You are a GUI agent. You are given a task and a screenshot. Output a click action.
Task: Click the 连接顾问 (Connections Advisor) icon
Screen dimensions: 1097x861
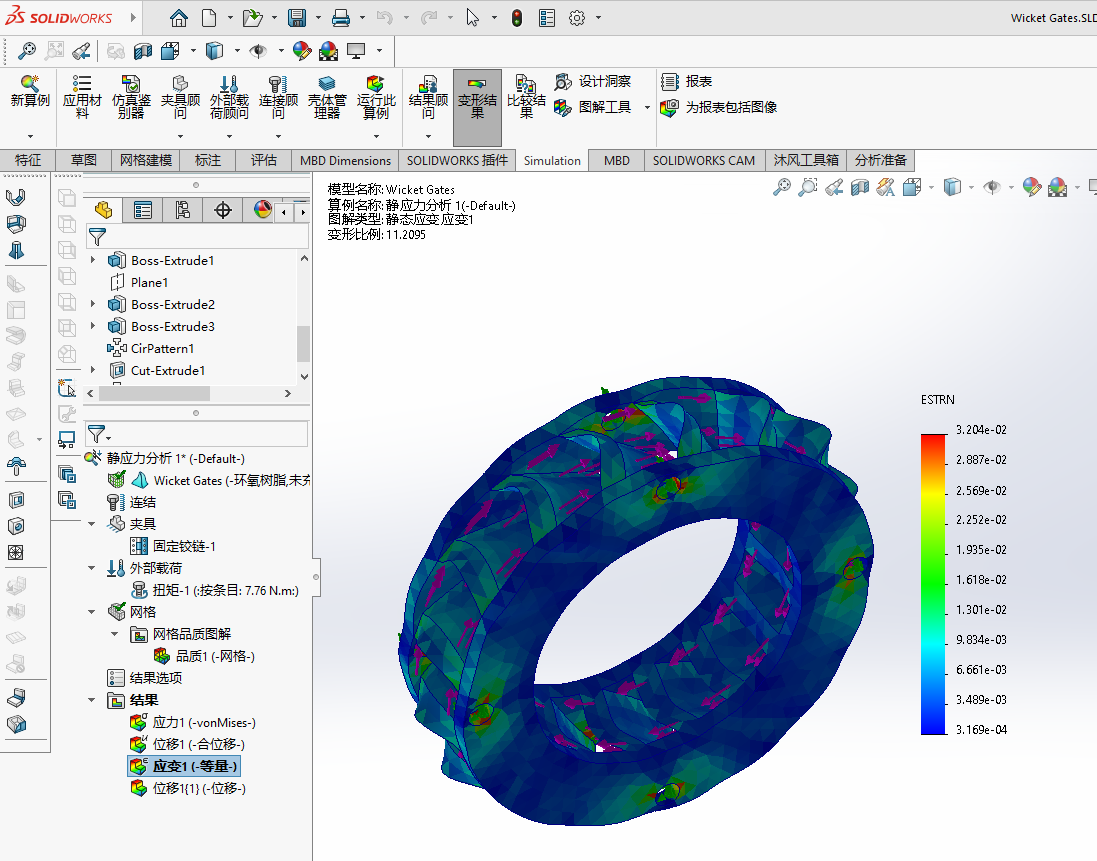pyautogui.click(x=278, y=97)
